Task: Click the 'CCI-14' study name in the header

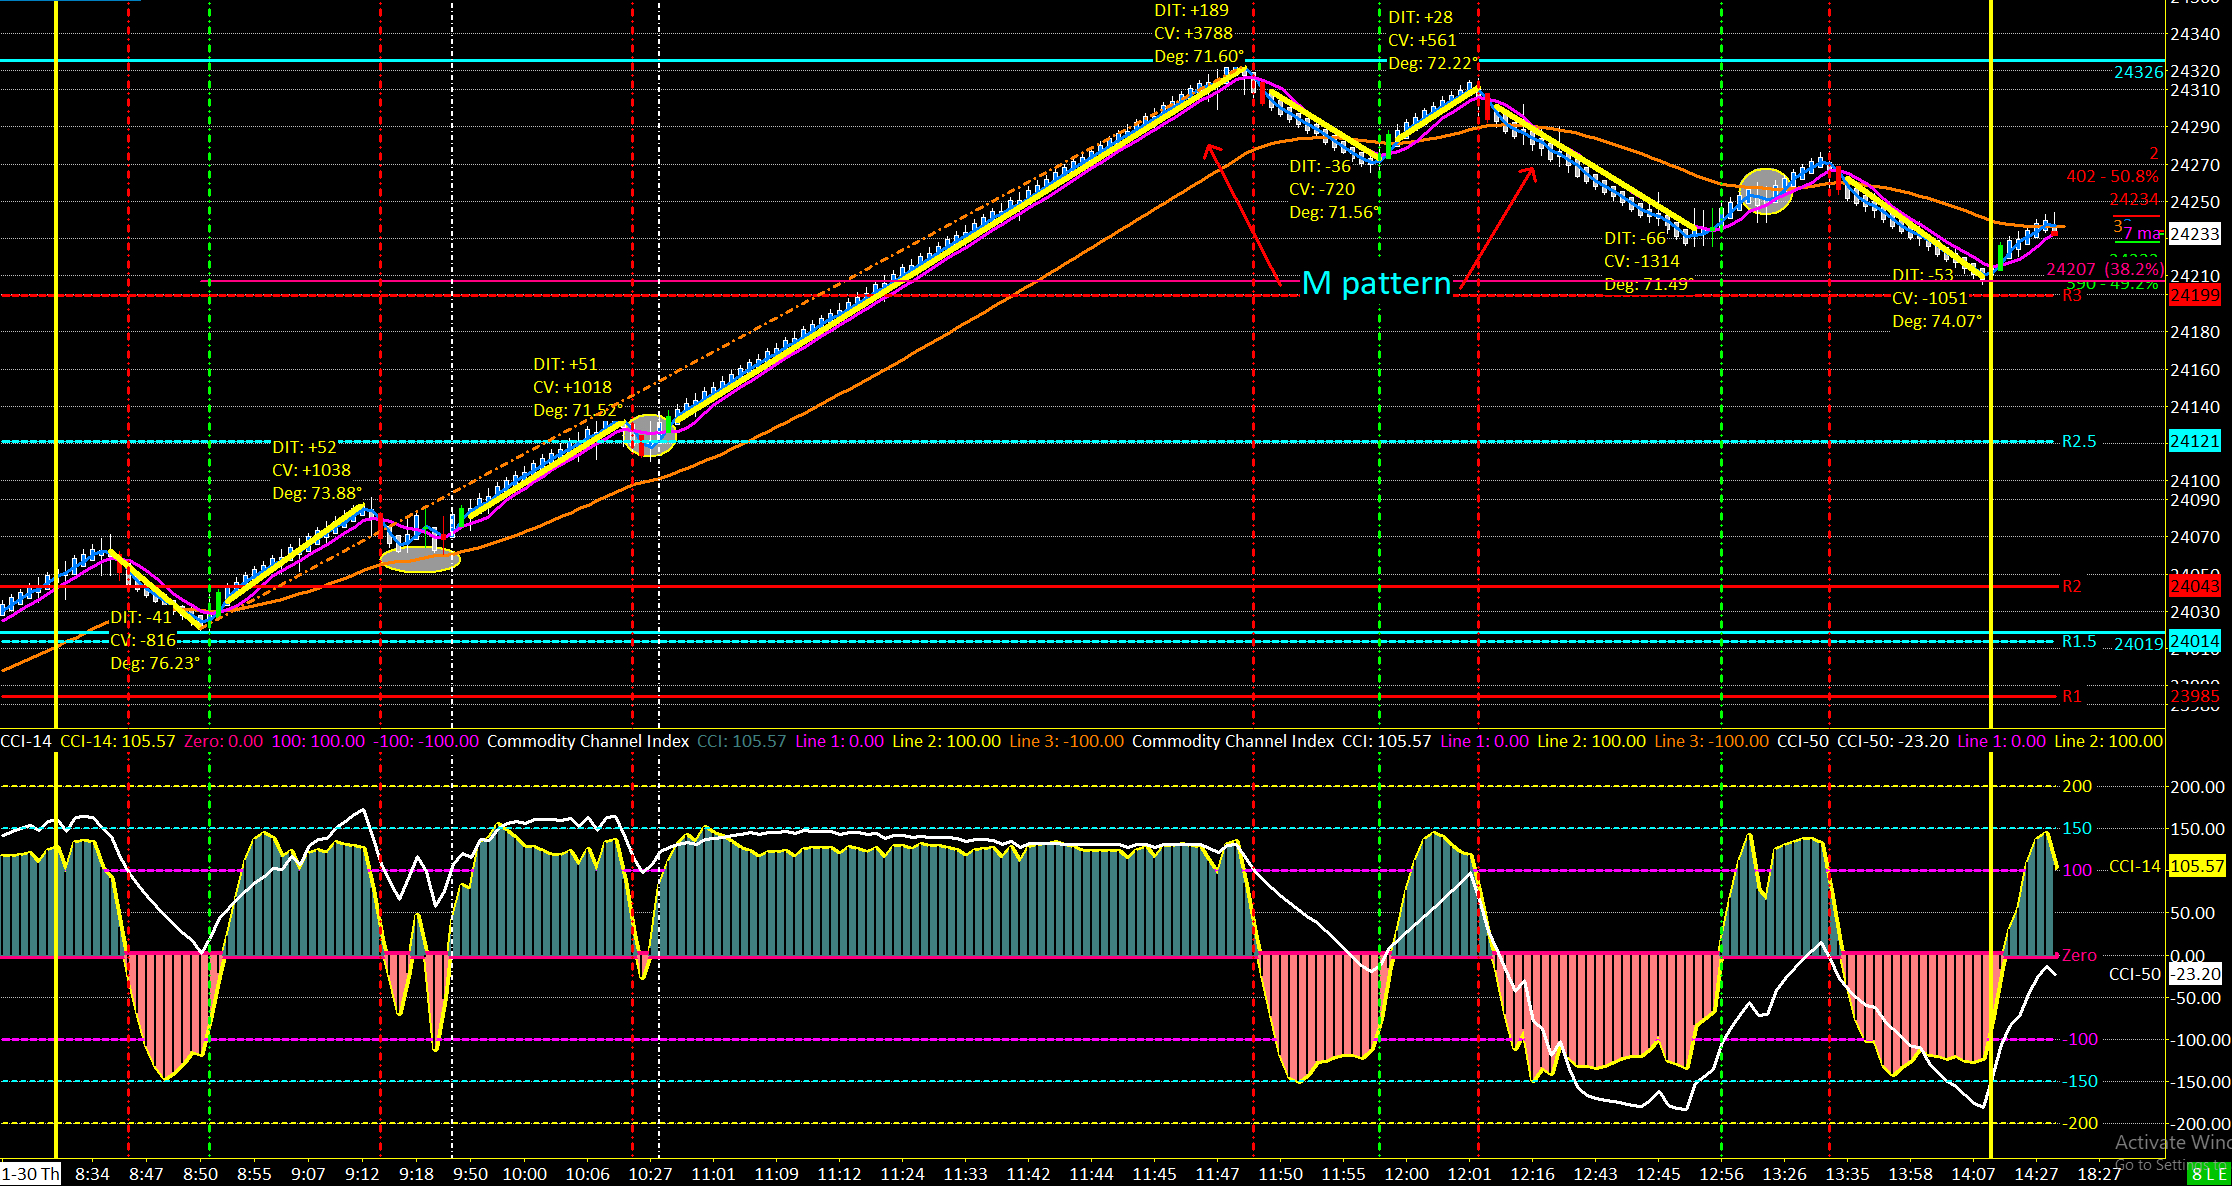Action: point(26,741)
